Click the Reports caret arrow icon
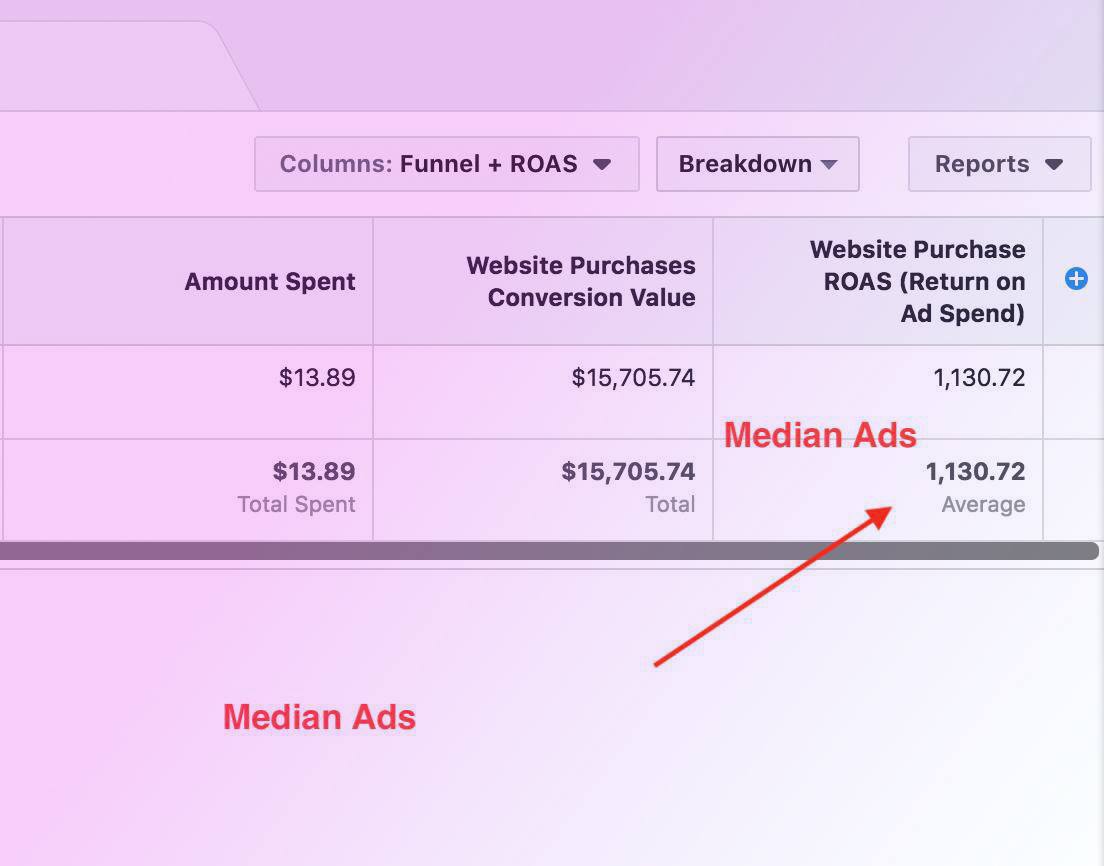The width and height of the screenshot is (1104, 866). point(1053,165)
